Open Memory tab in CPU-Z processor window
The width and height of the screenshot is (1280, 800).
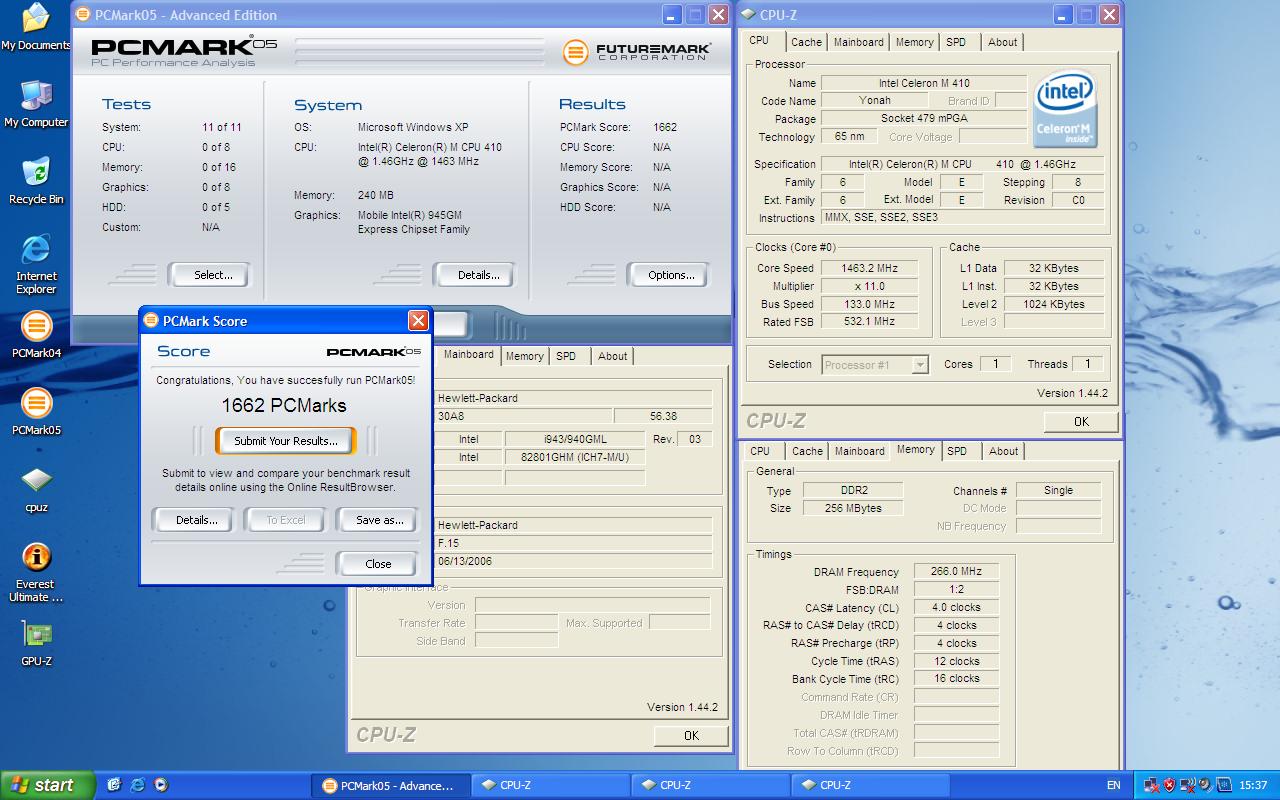(x=914, y=42)
